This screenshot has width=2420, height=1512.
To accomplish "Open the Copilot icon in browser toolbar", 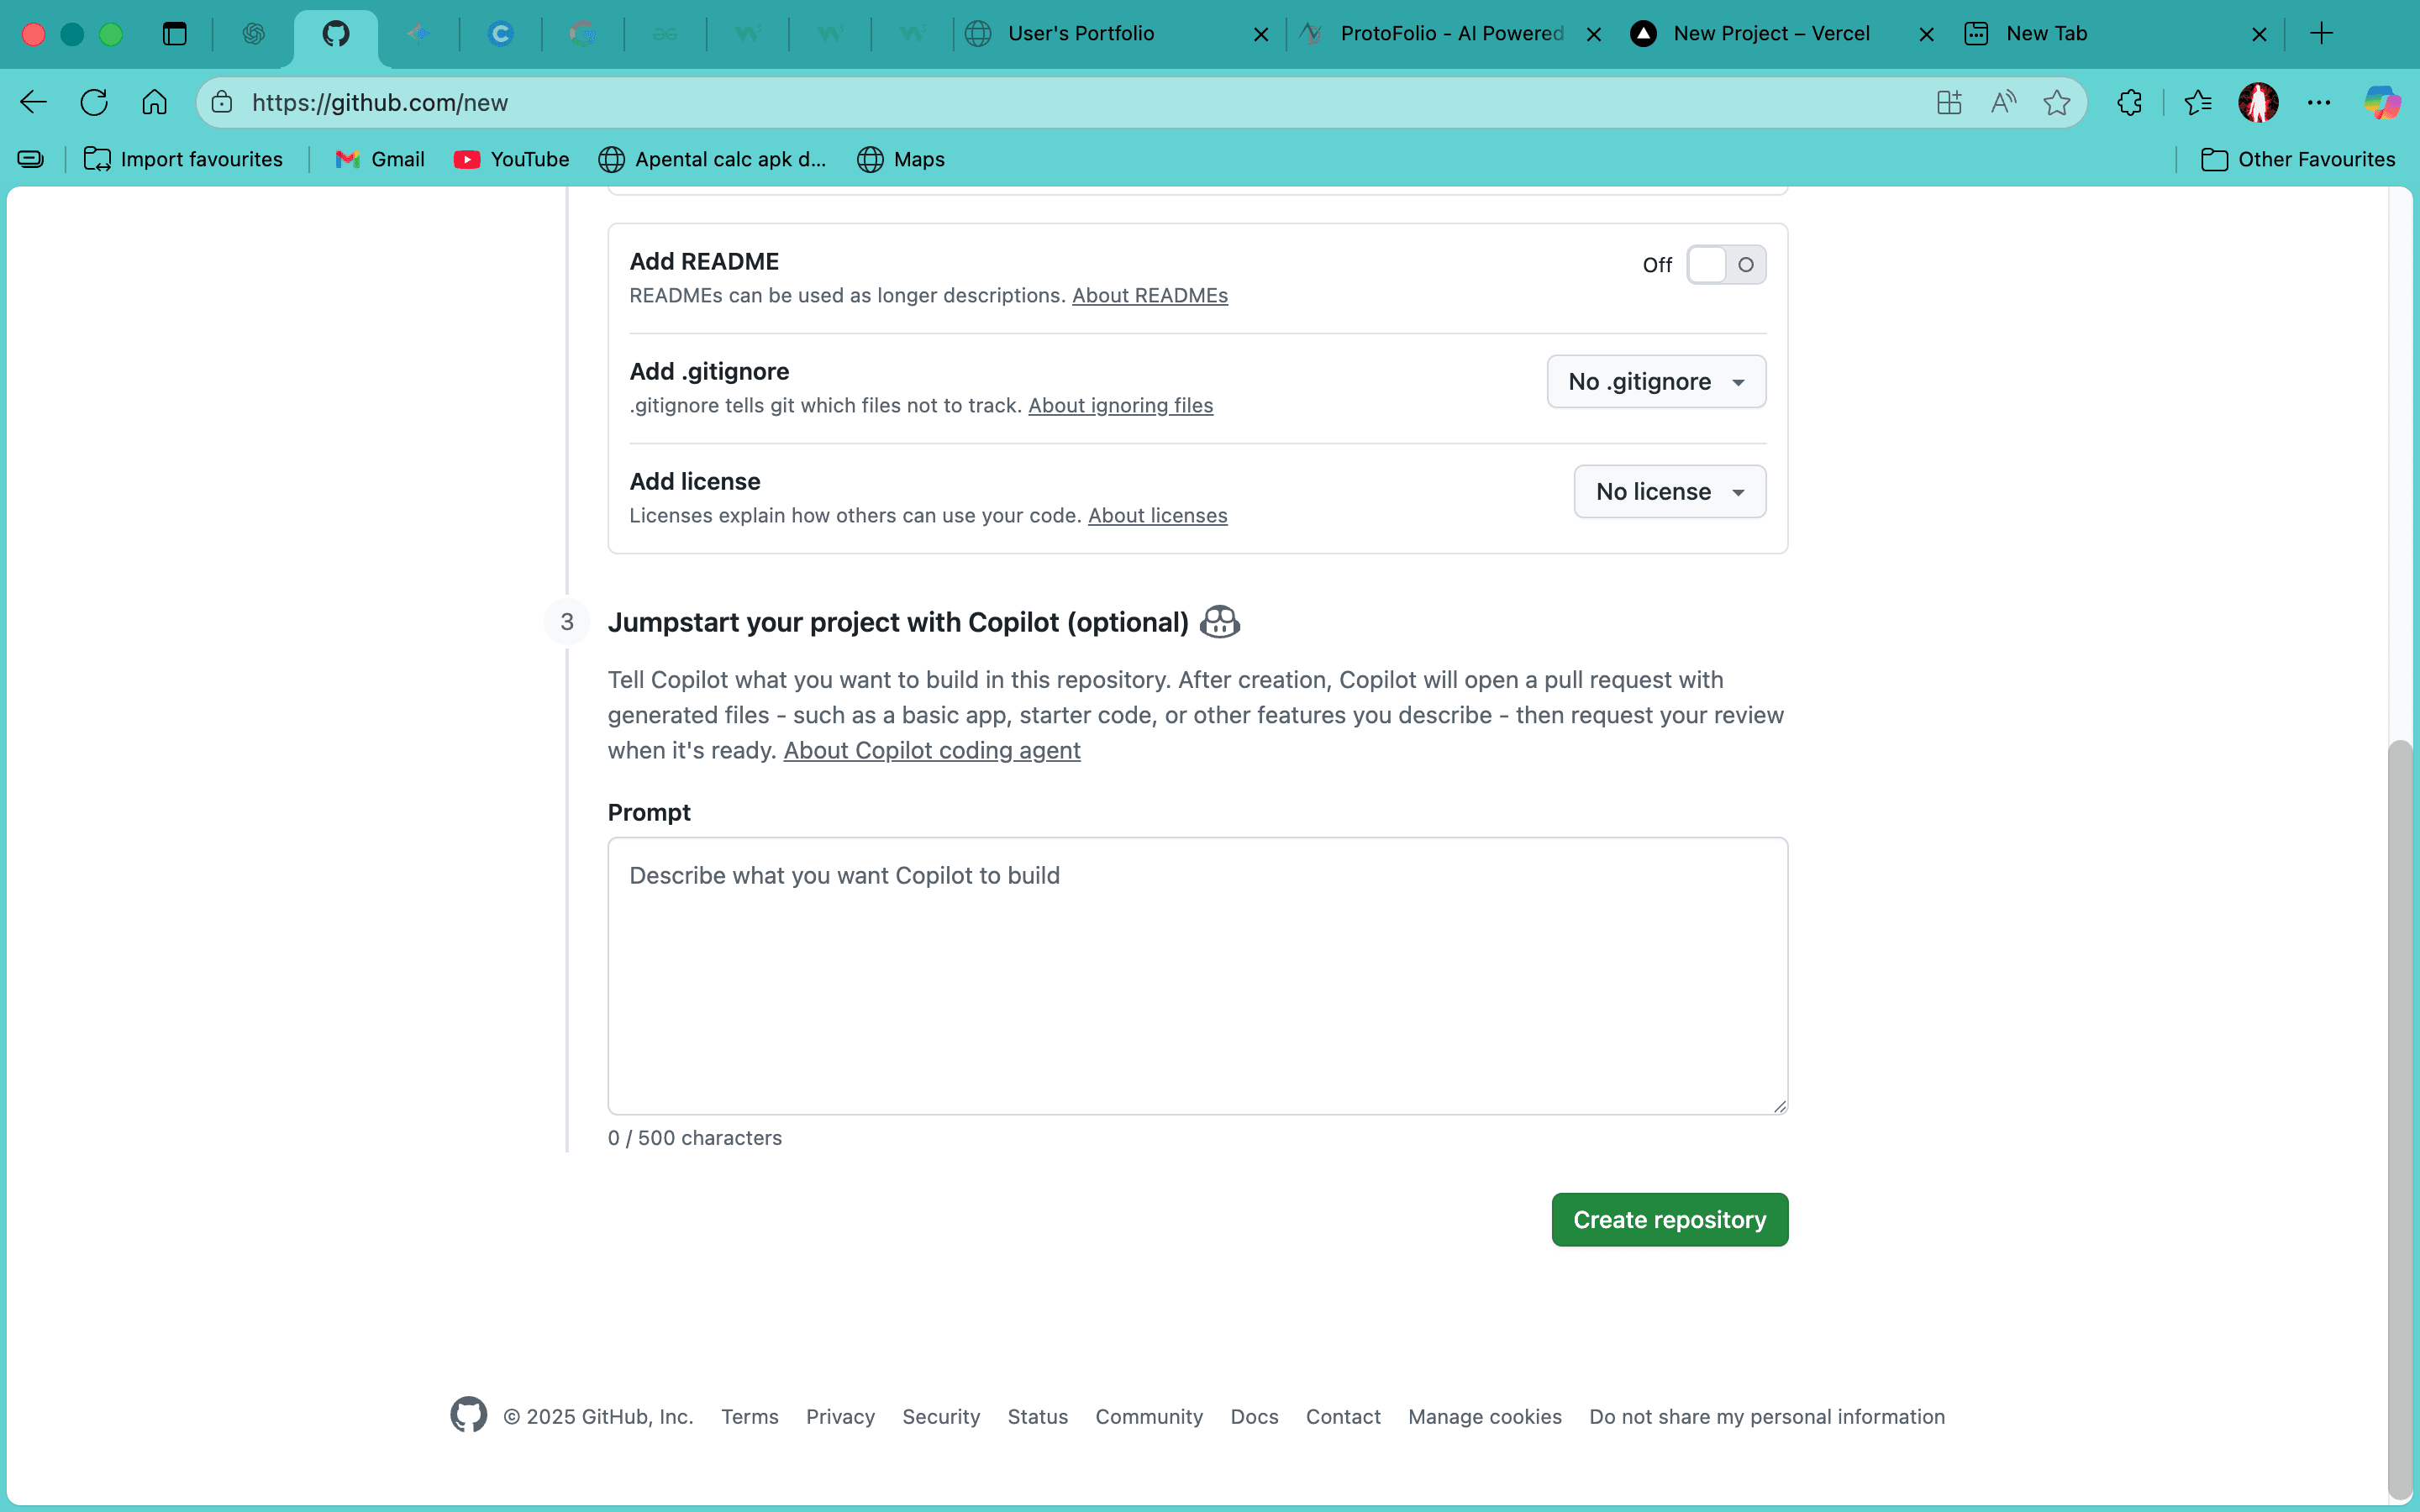I will click(x=2382, y=102).
